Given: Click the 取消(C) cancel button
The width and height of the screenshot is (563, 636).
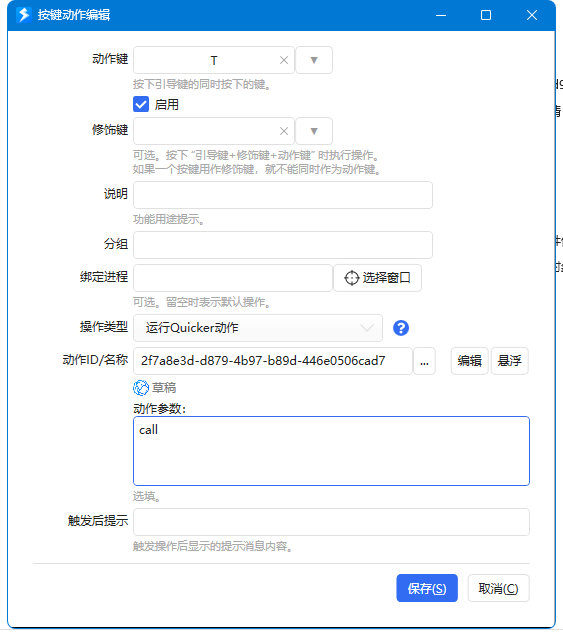Looking at the screenshot, I should tap(499, 588).
